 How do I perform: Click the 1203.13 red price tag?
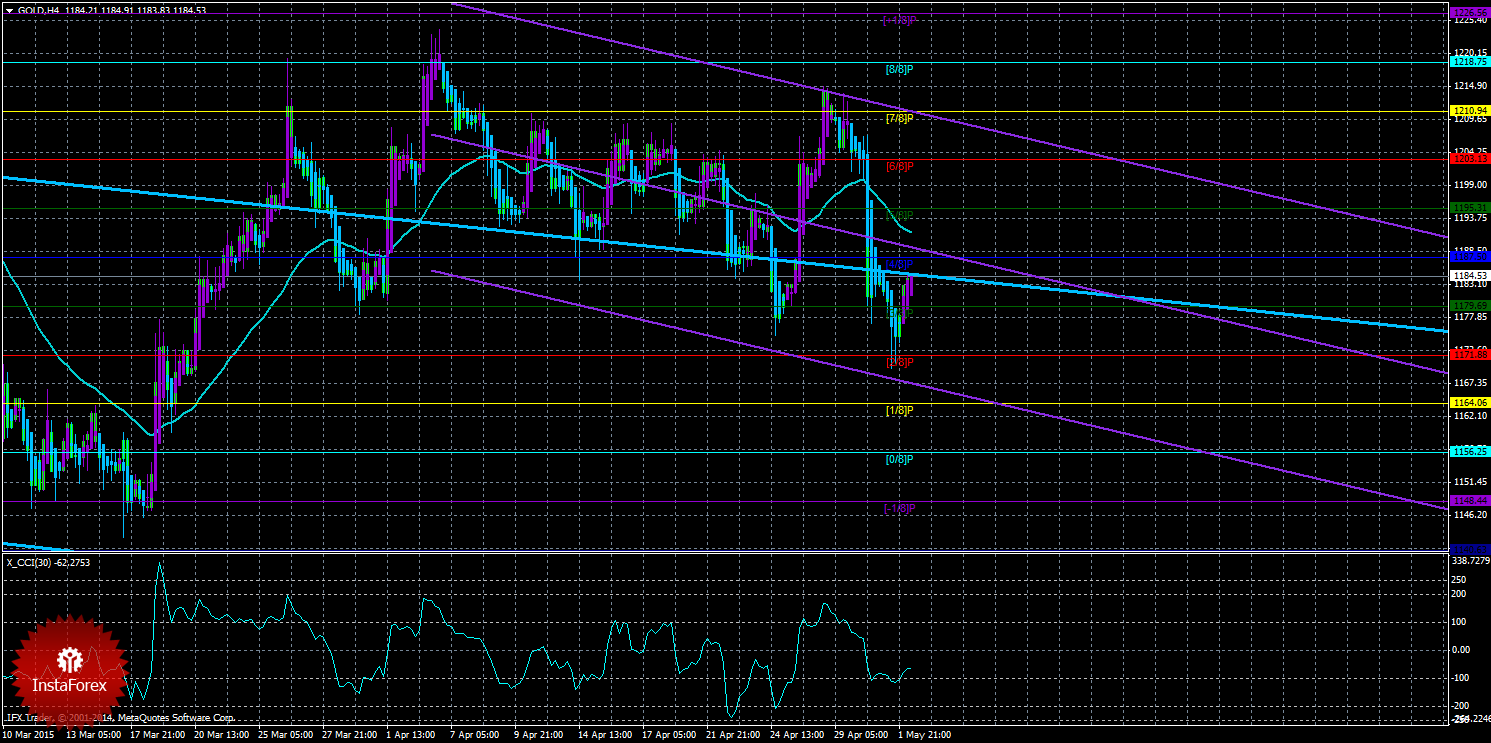pos(1469,158)
